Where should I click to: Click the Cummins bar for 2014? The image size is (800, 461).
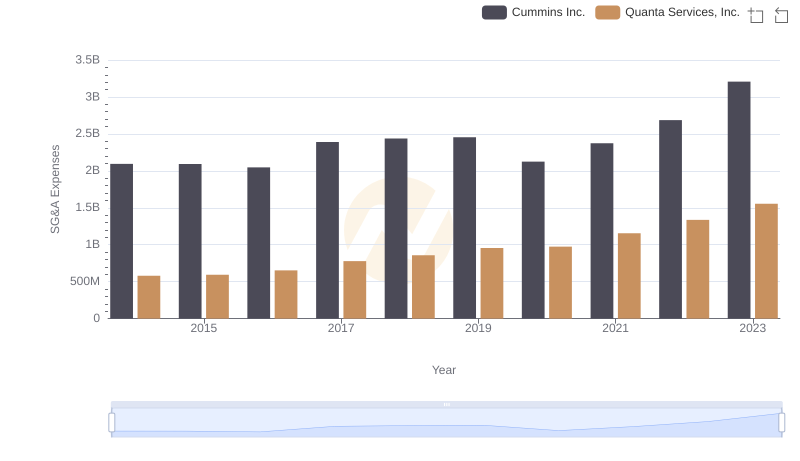121,241
